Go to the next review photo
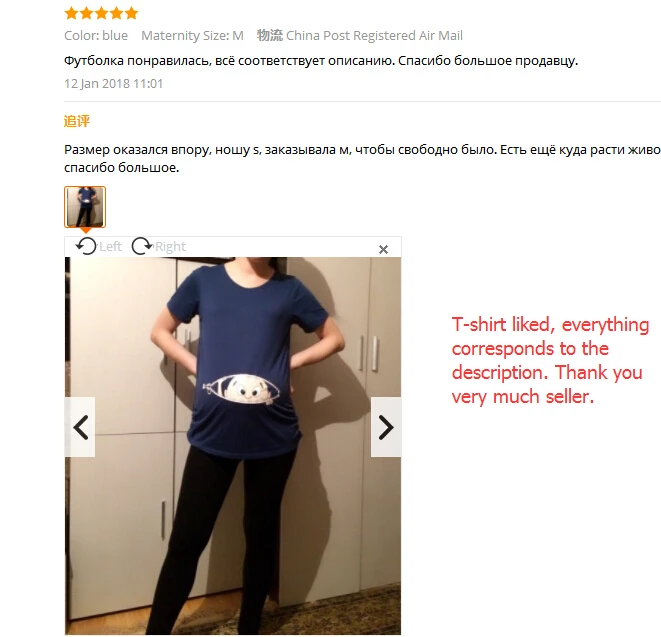The image size is (661, 637). pyautogui.click(x=386, y=427)
